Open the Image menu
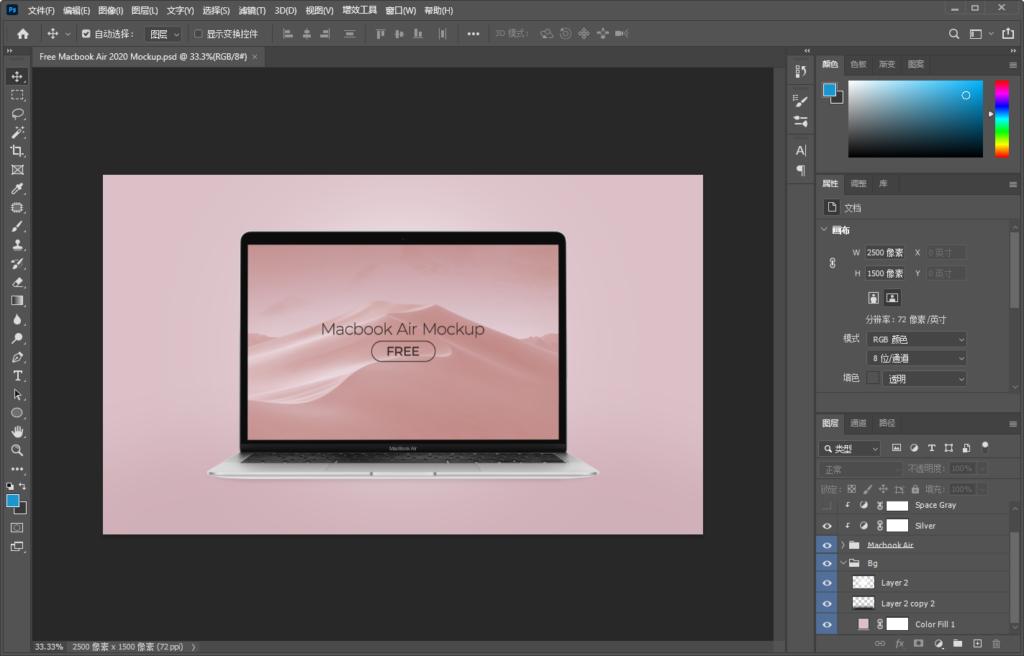1024x656 pixels. click(x=110, y=10)
